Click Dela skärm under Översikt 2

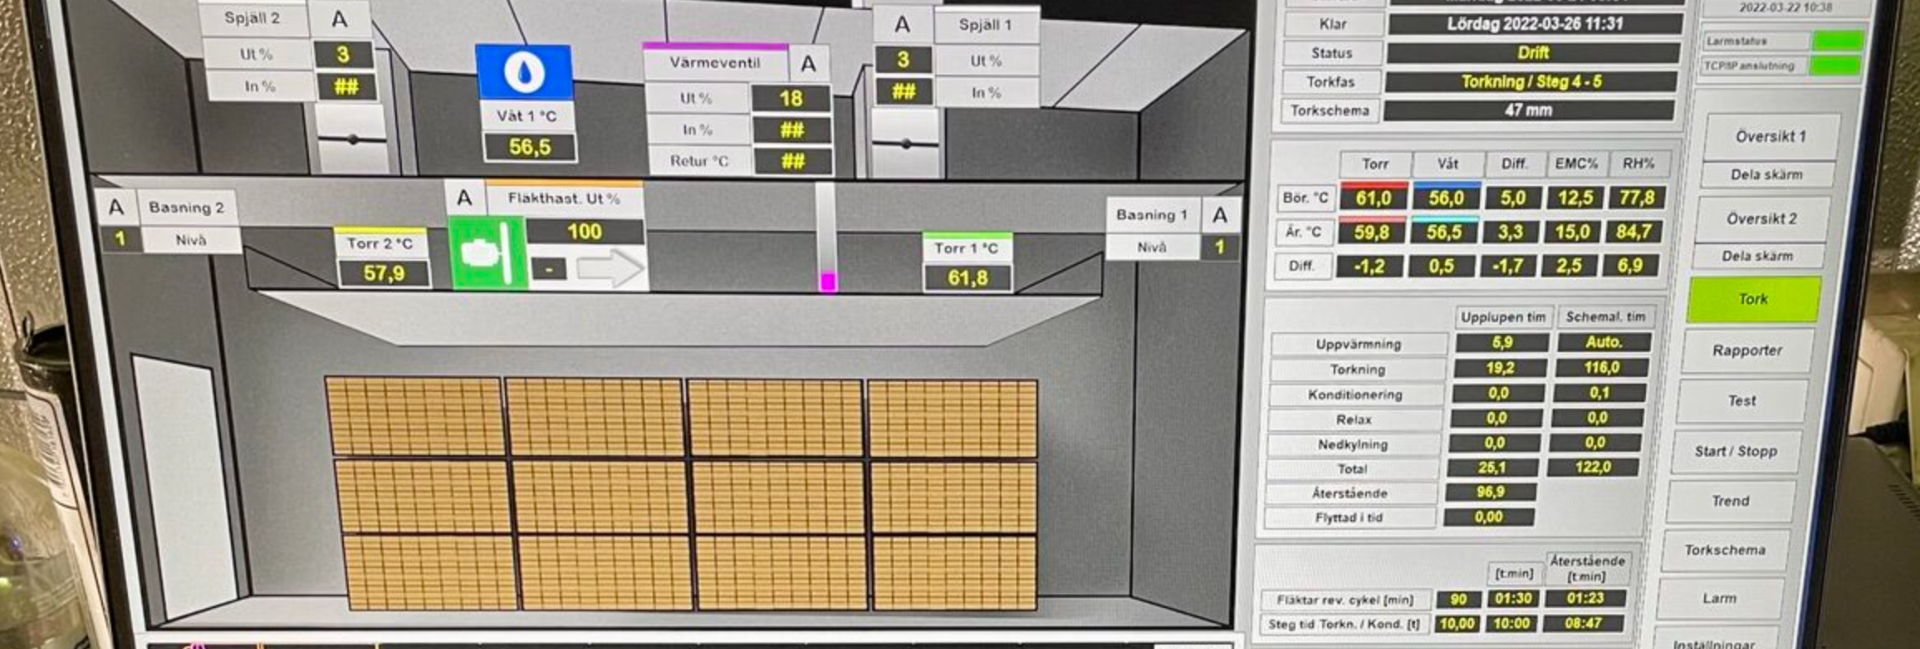pyautogui.click(x=1757, y=256)
